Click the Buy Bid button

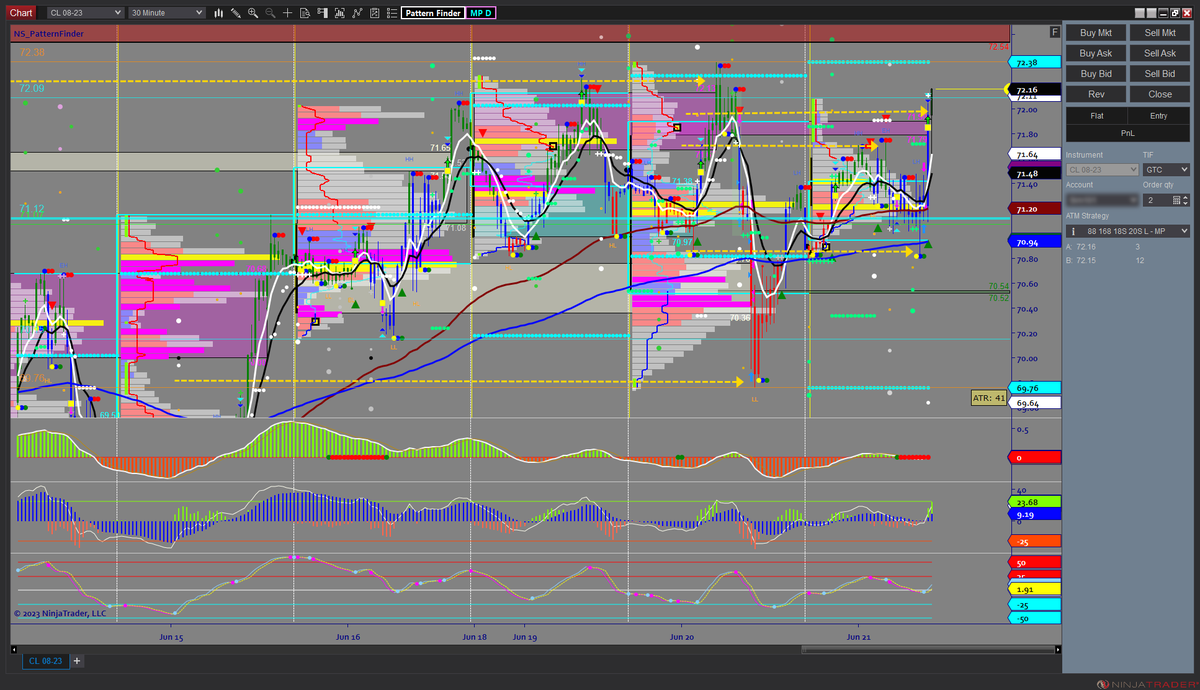[1096, 74]
